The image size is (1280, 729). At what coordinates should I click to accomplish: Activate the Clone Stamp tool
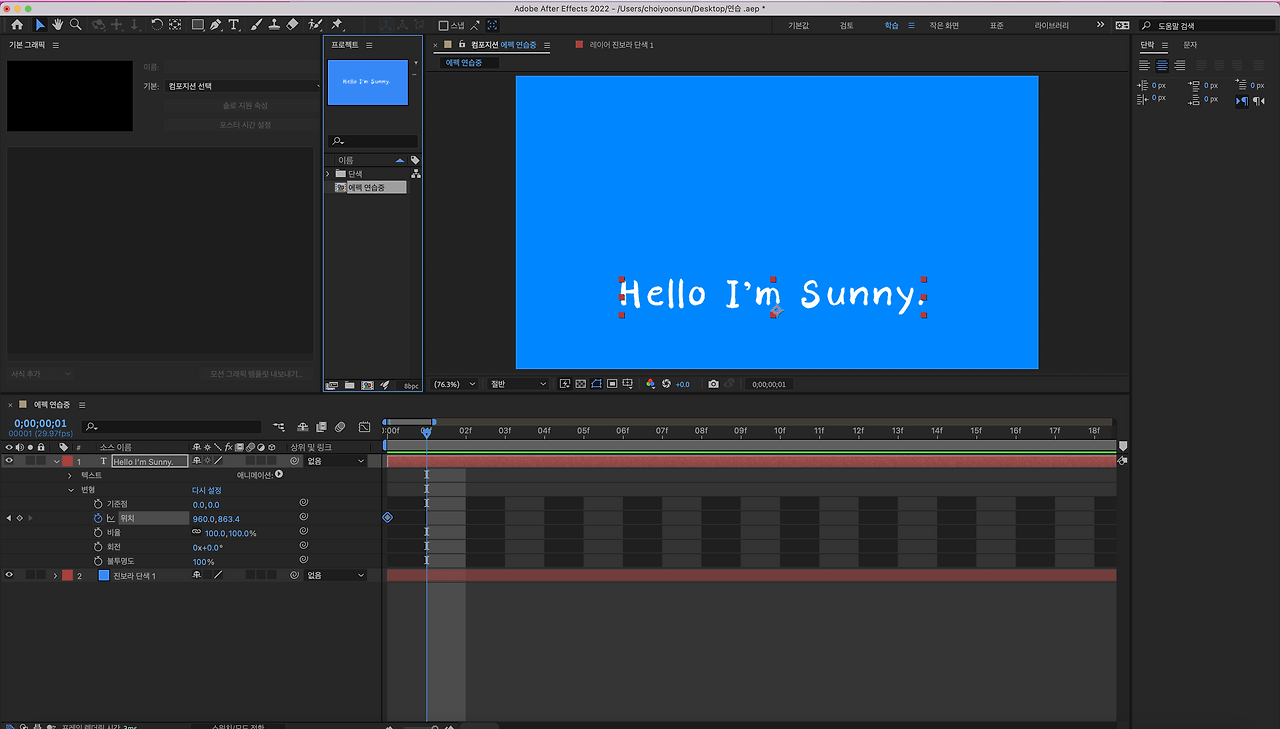274,25
